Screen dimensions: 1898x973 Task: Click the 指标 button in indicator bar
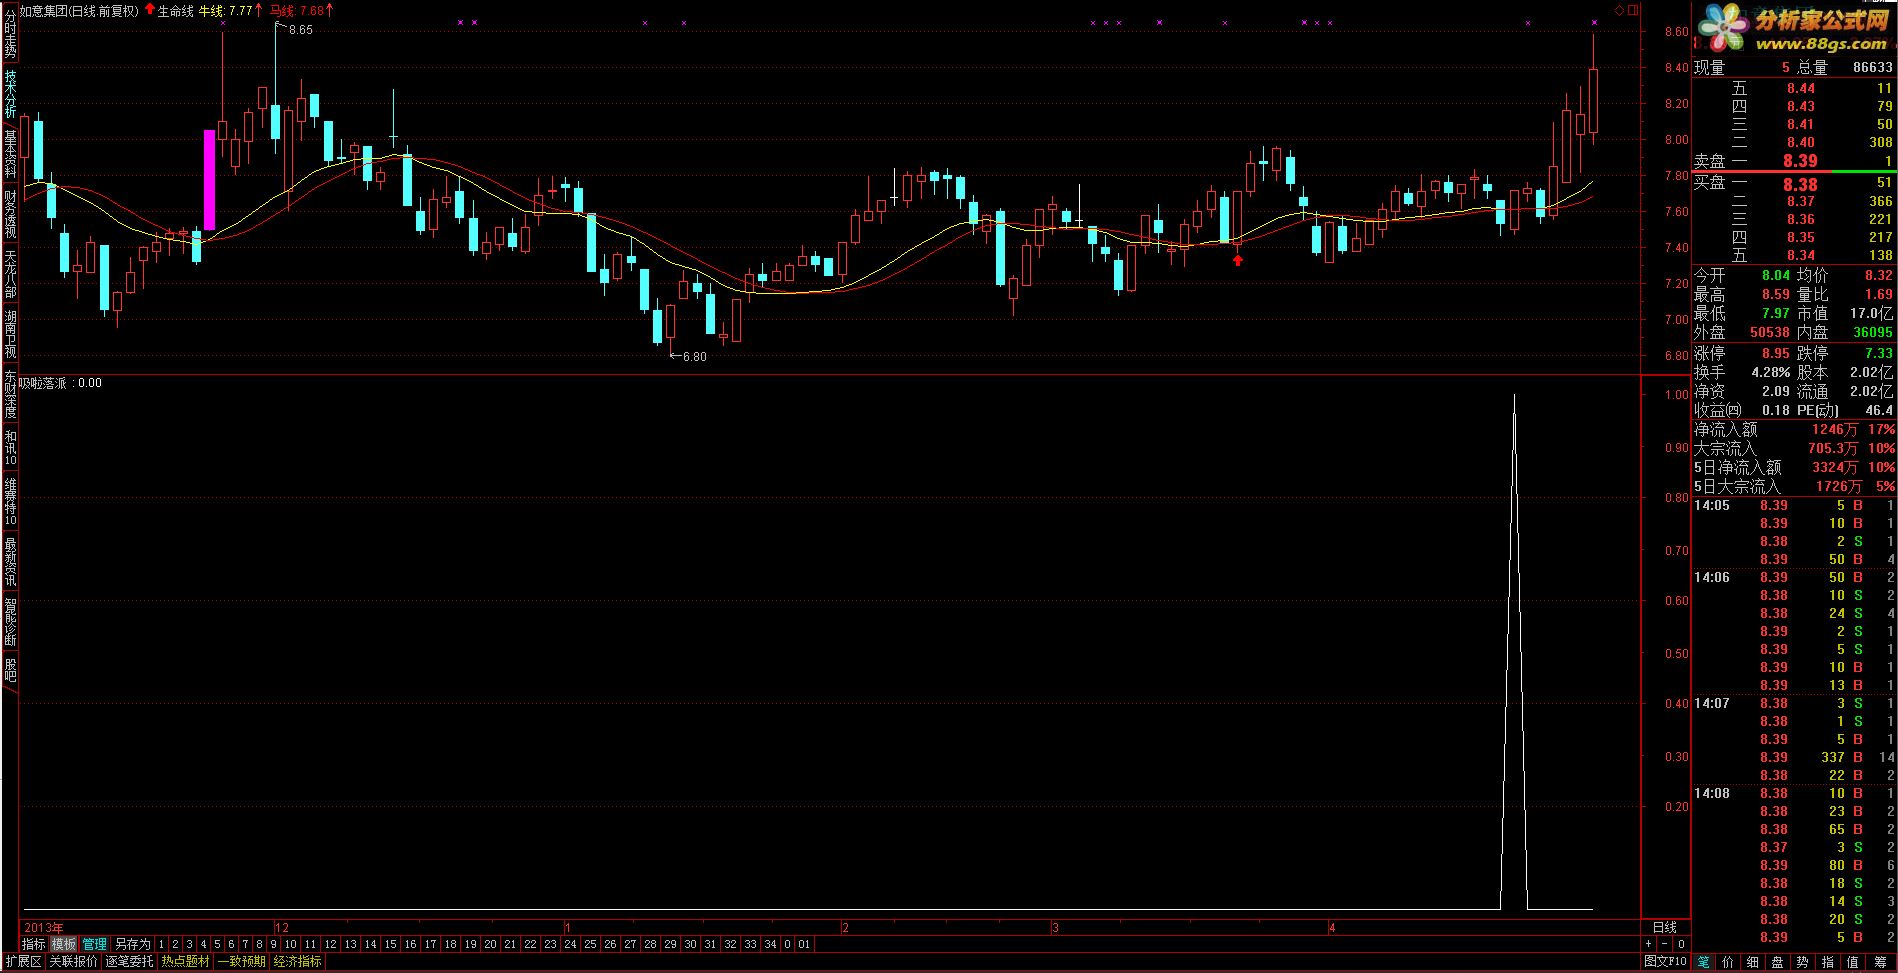(34, 944)
